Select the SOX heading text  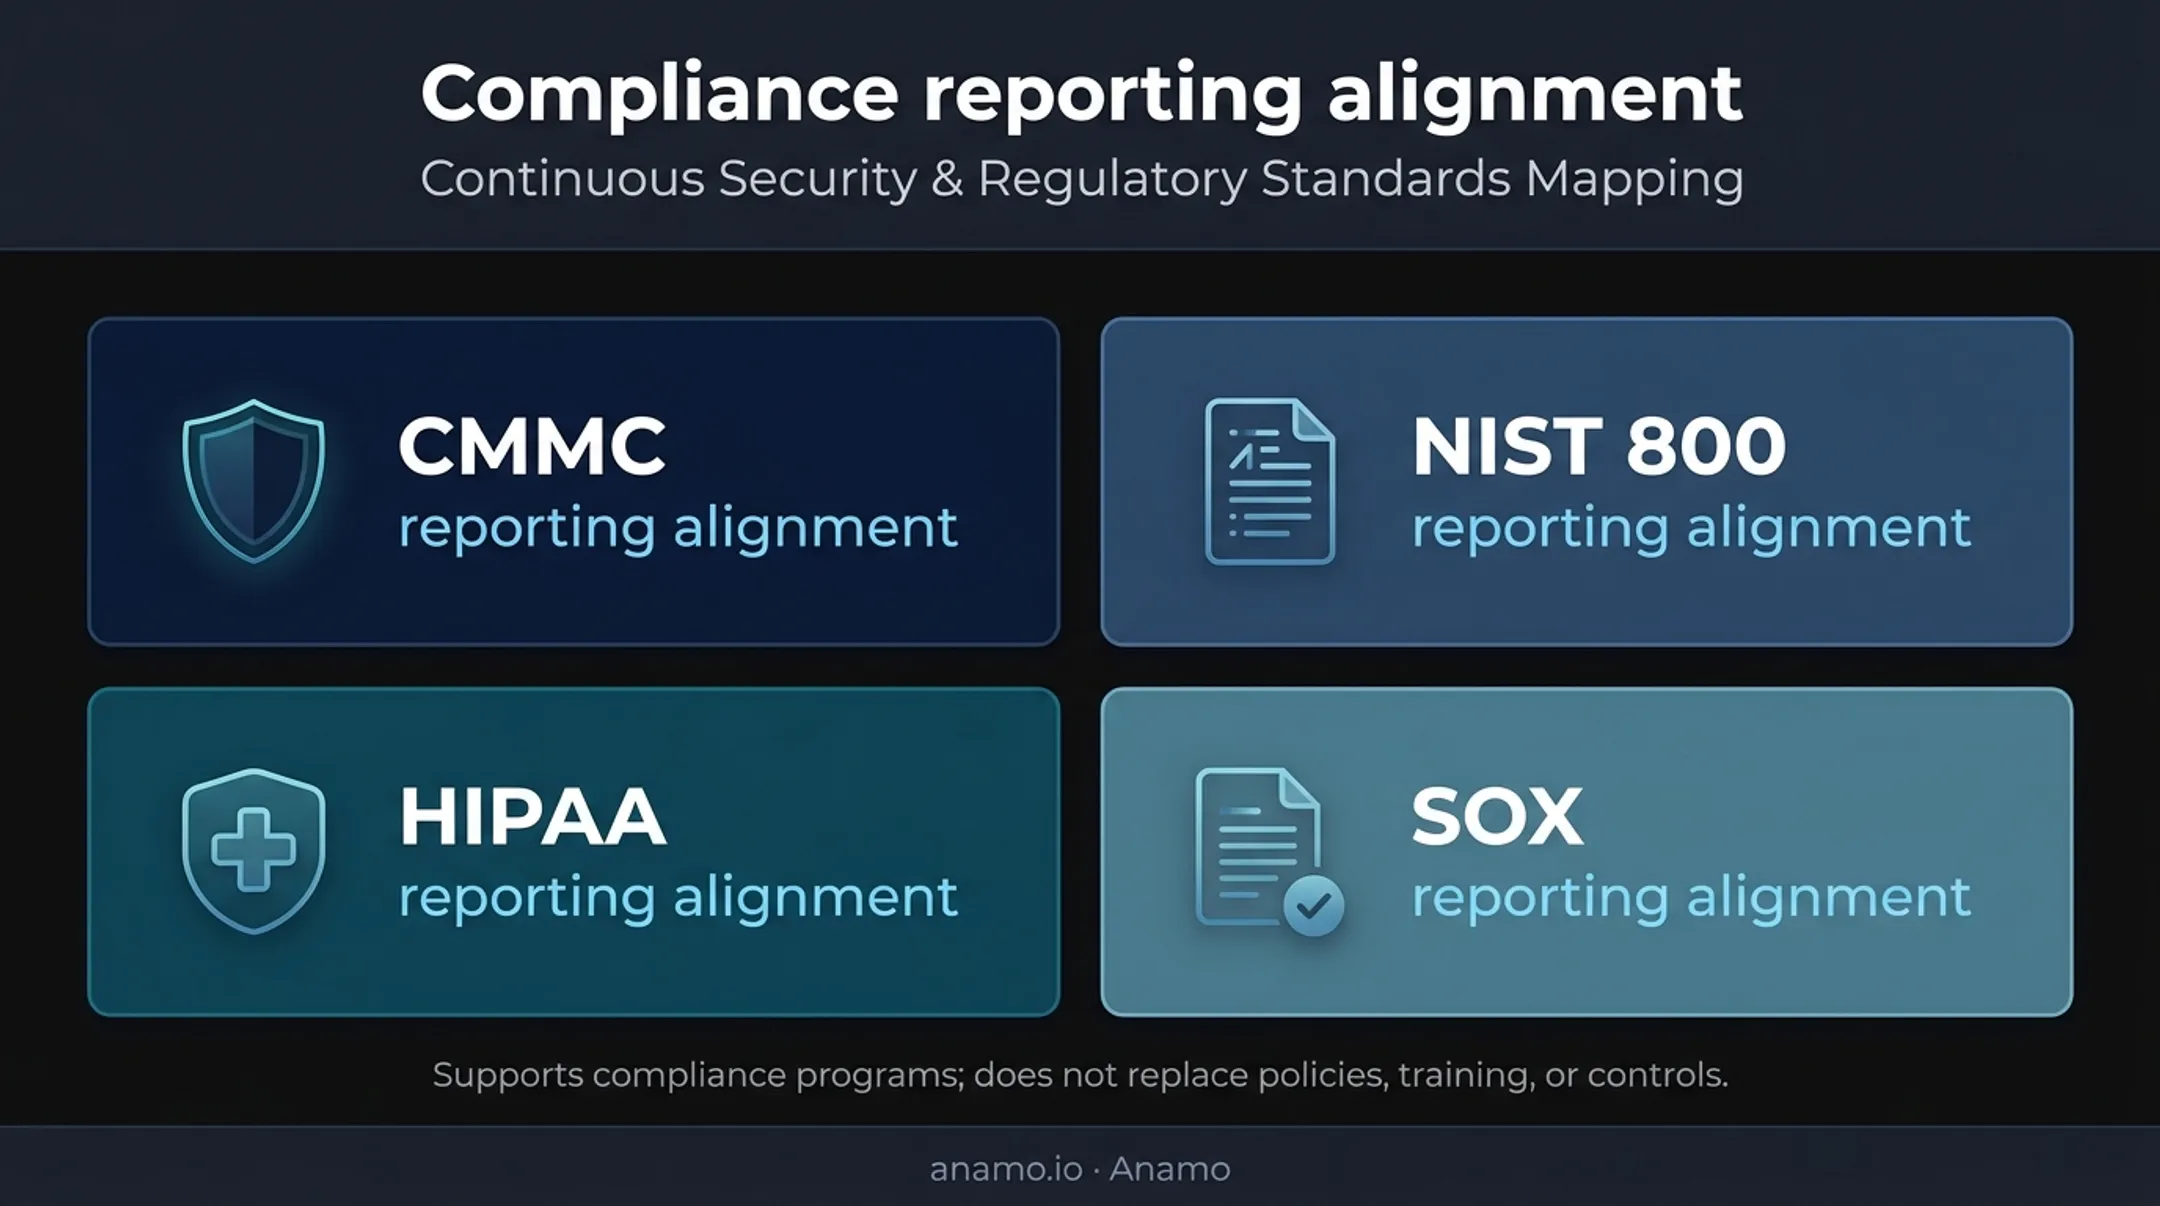[x=1497, y=817]
